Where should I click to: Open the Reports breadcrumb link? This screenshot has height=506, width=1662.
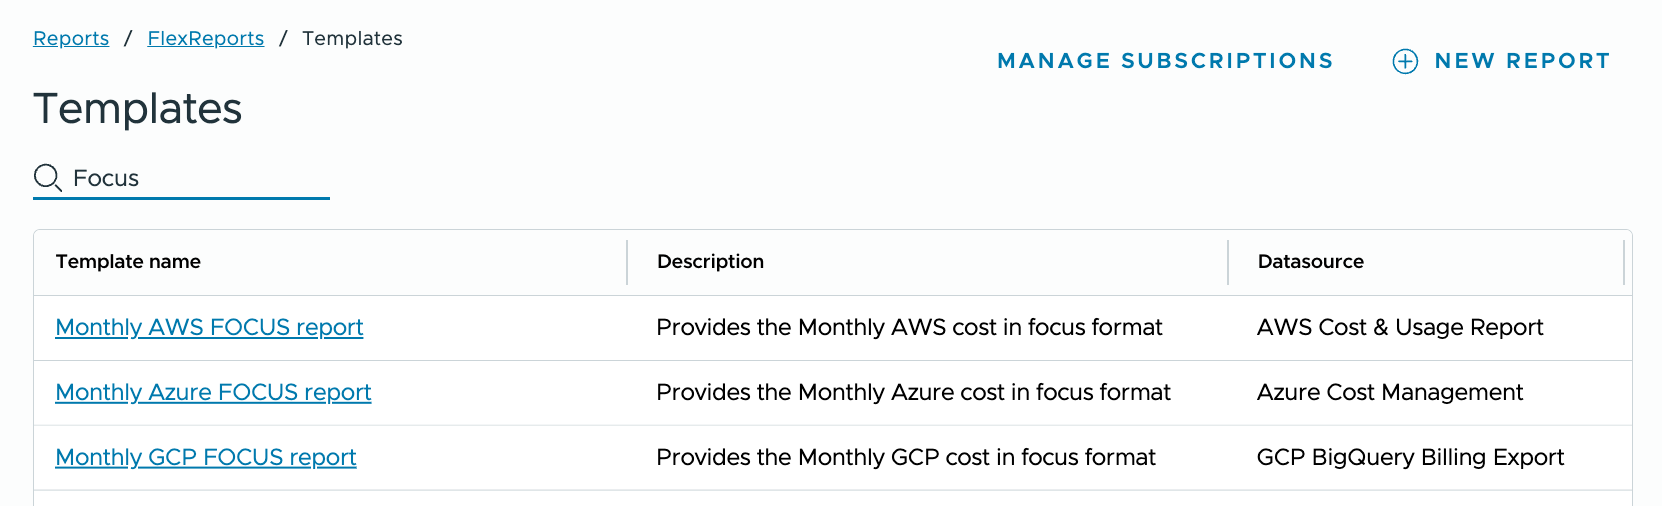tap(71, 38)
